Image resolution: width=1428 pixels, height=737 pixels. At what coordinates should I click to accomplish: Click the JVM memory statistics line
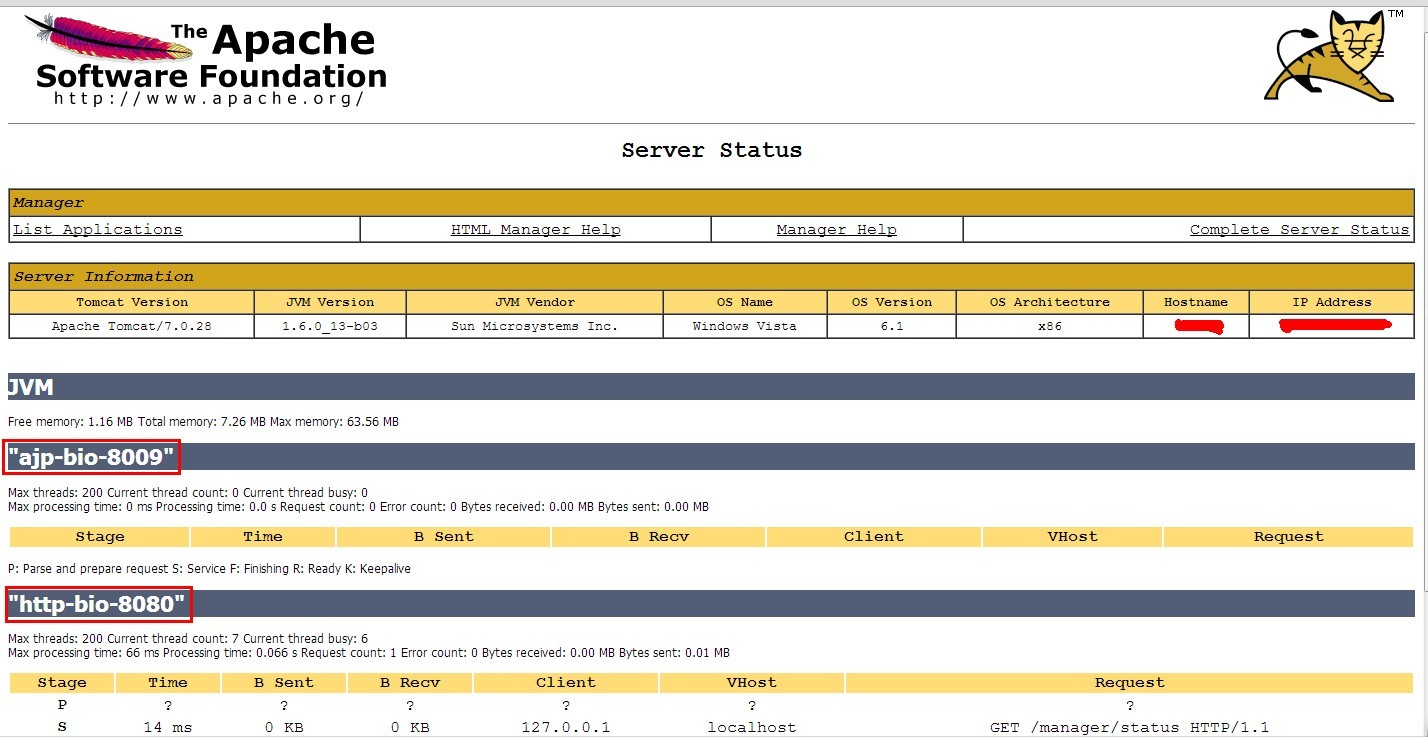click(x=203, y=422)
